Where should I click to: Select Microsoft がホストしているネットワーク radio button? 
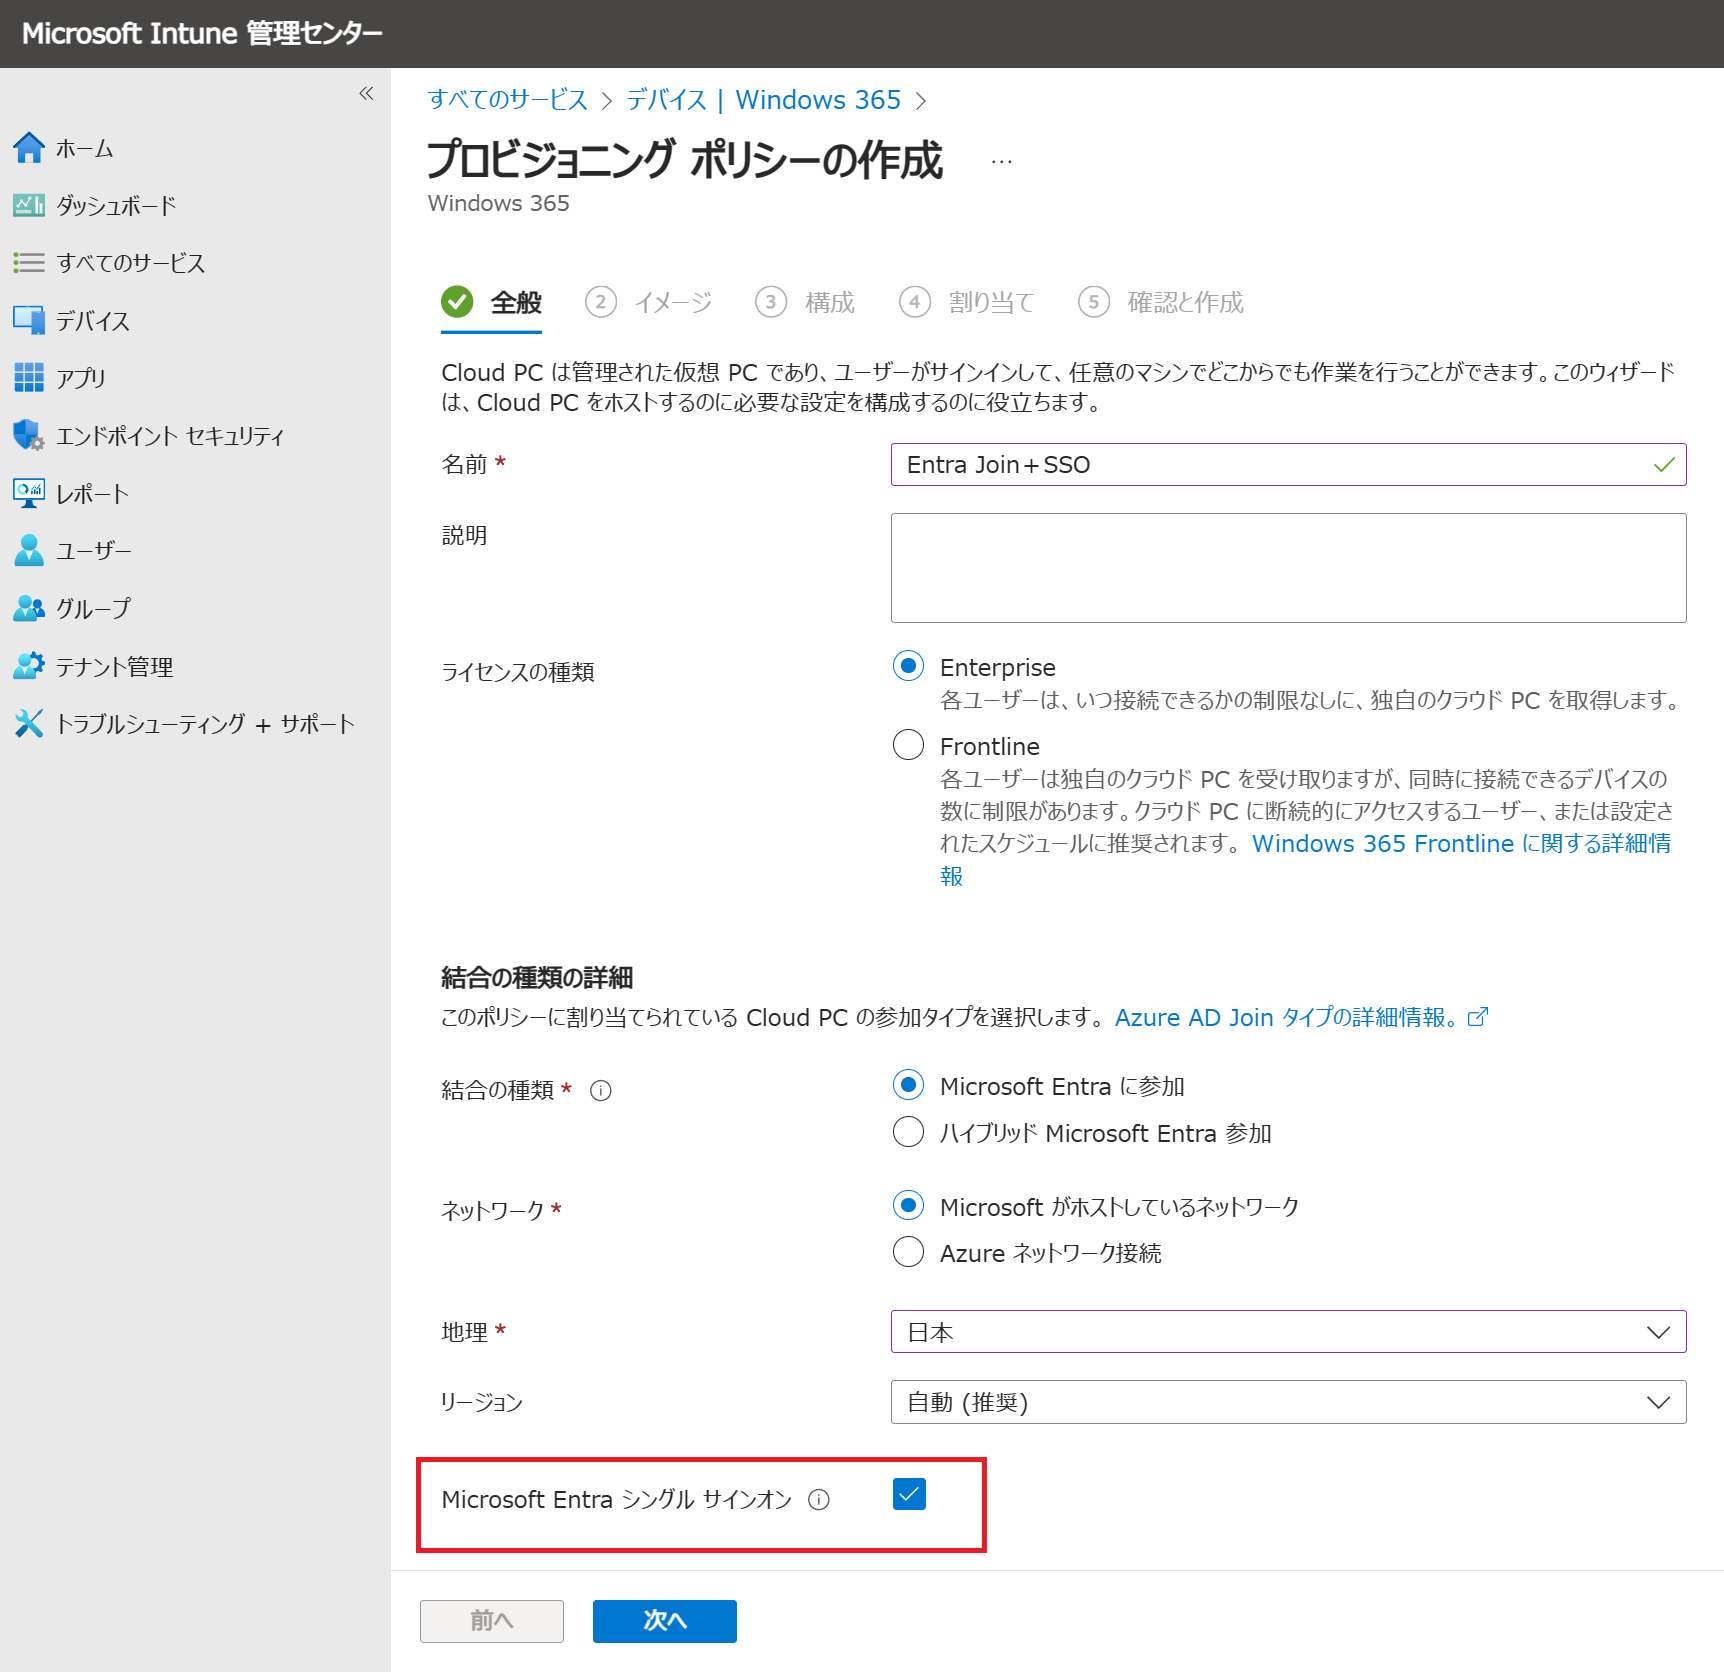point(908,1206)
